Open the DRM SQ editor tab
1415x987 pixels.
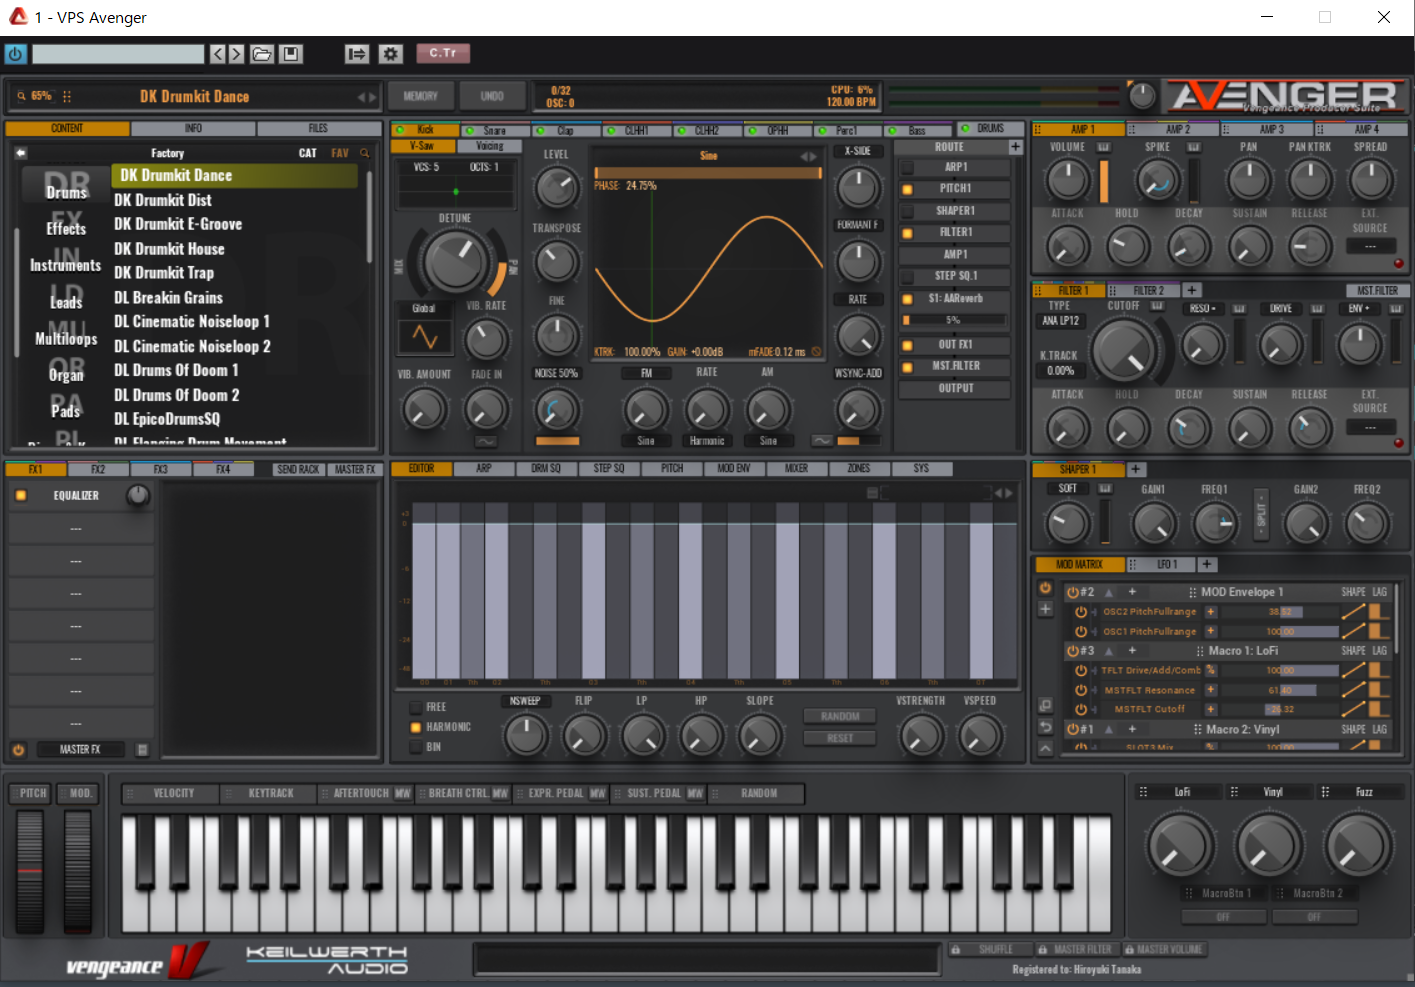click(546, 469)
